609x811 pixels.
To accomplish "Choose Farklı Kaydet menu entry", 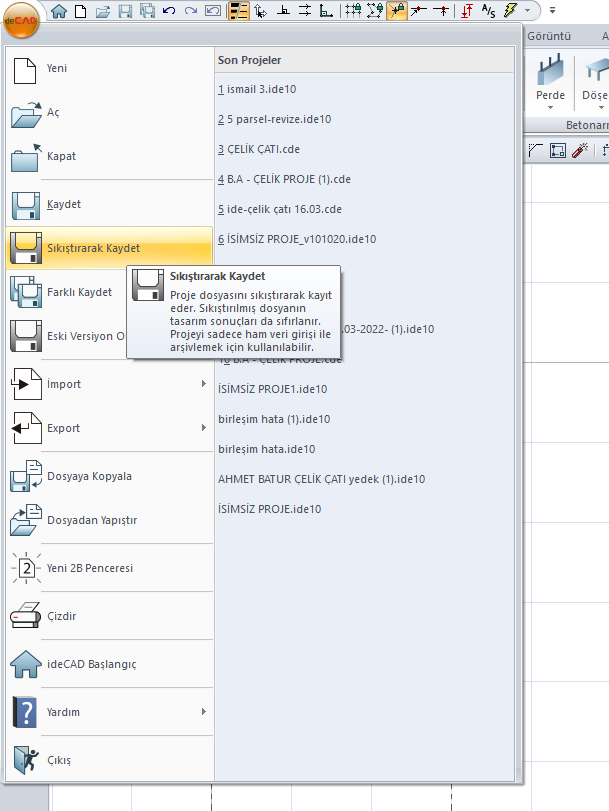I will pos(67,293).
